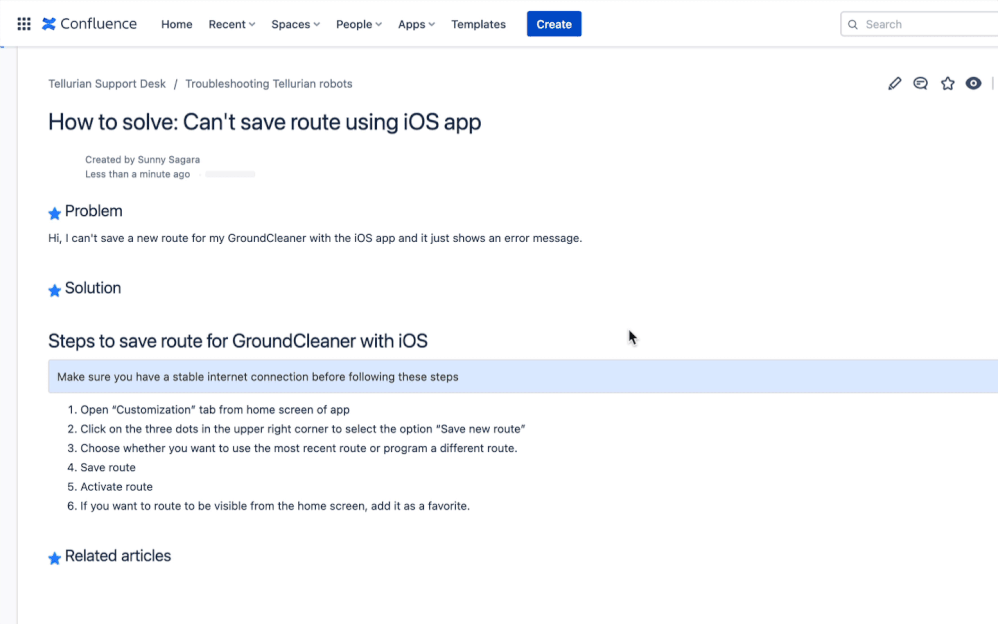Click the star icon beside Problem heading
The height and width of the screenshot is (624, 998).
click(x=55, y=213)
